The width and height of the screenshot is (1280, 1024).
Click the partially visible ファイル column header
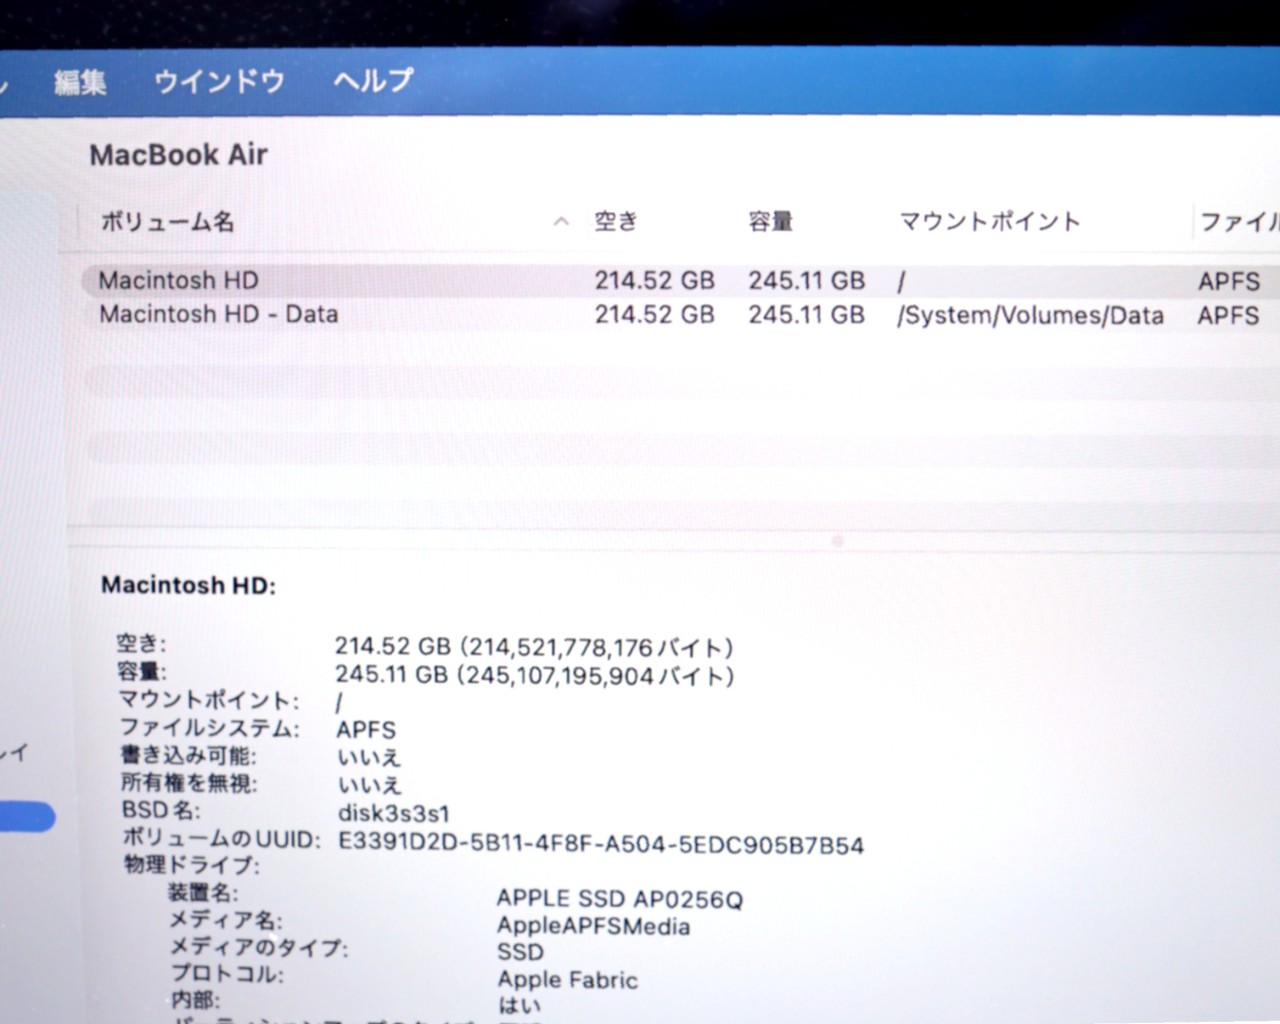click(1238, 222)
